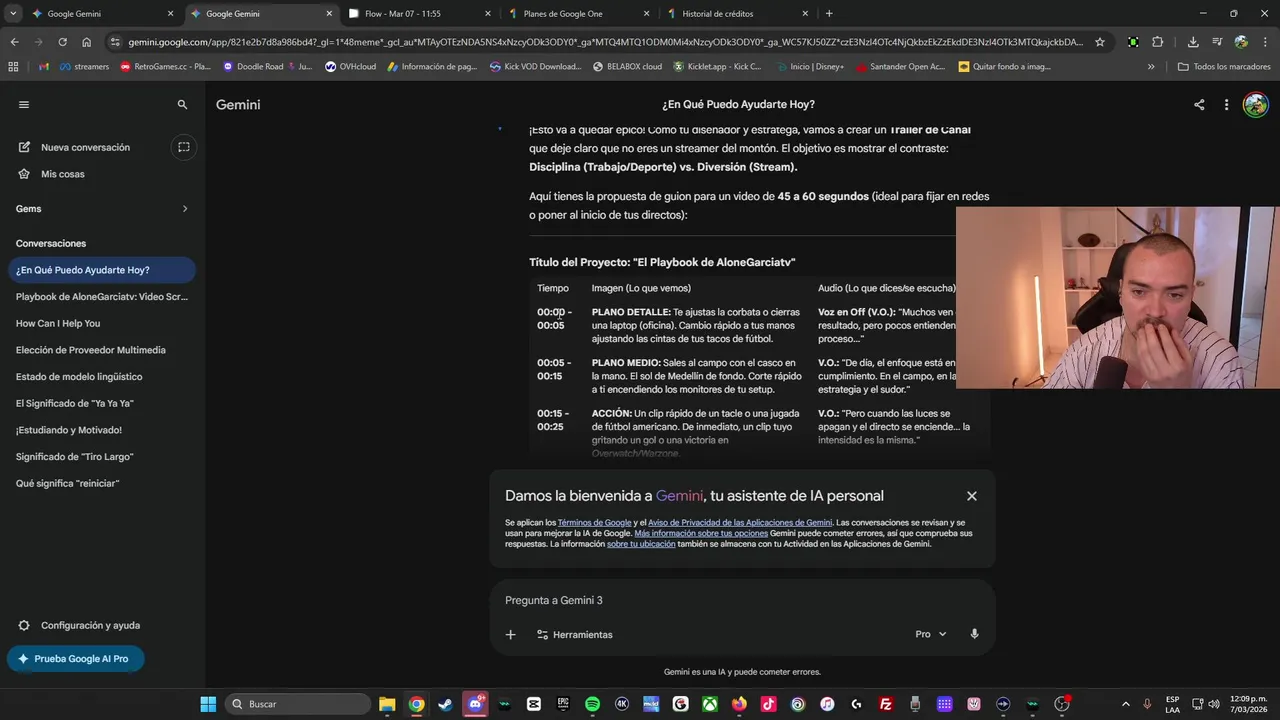Open the OVHcloud bookmark

tap(353, 67)
